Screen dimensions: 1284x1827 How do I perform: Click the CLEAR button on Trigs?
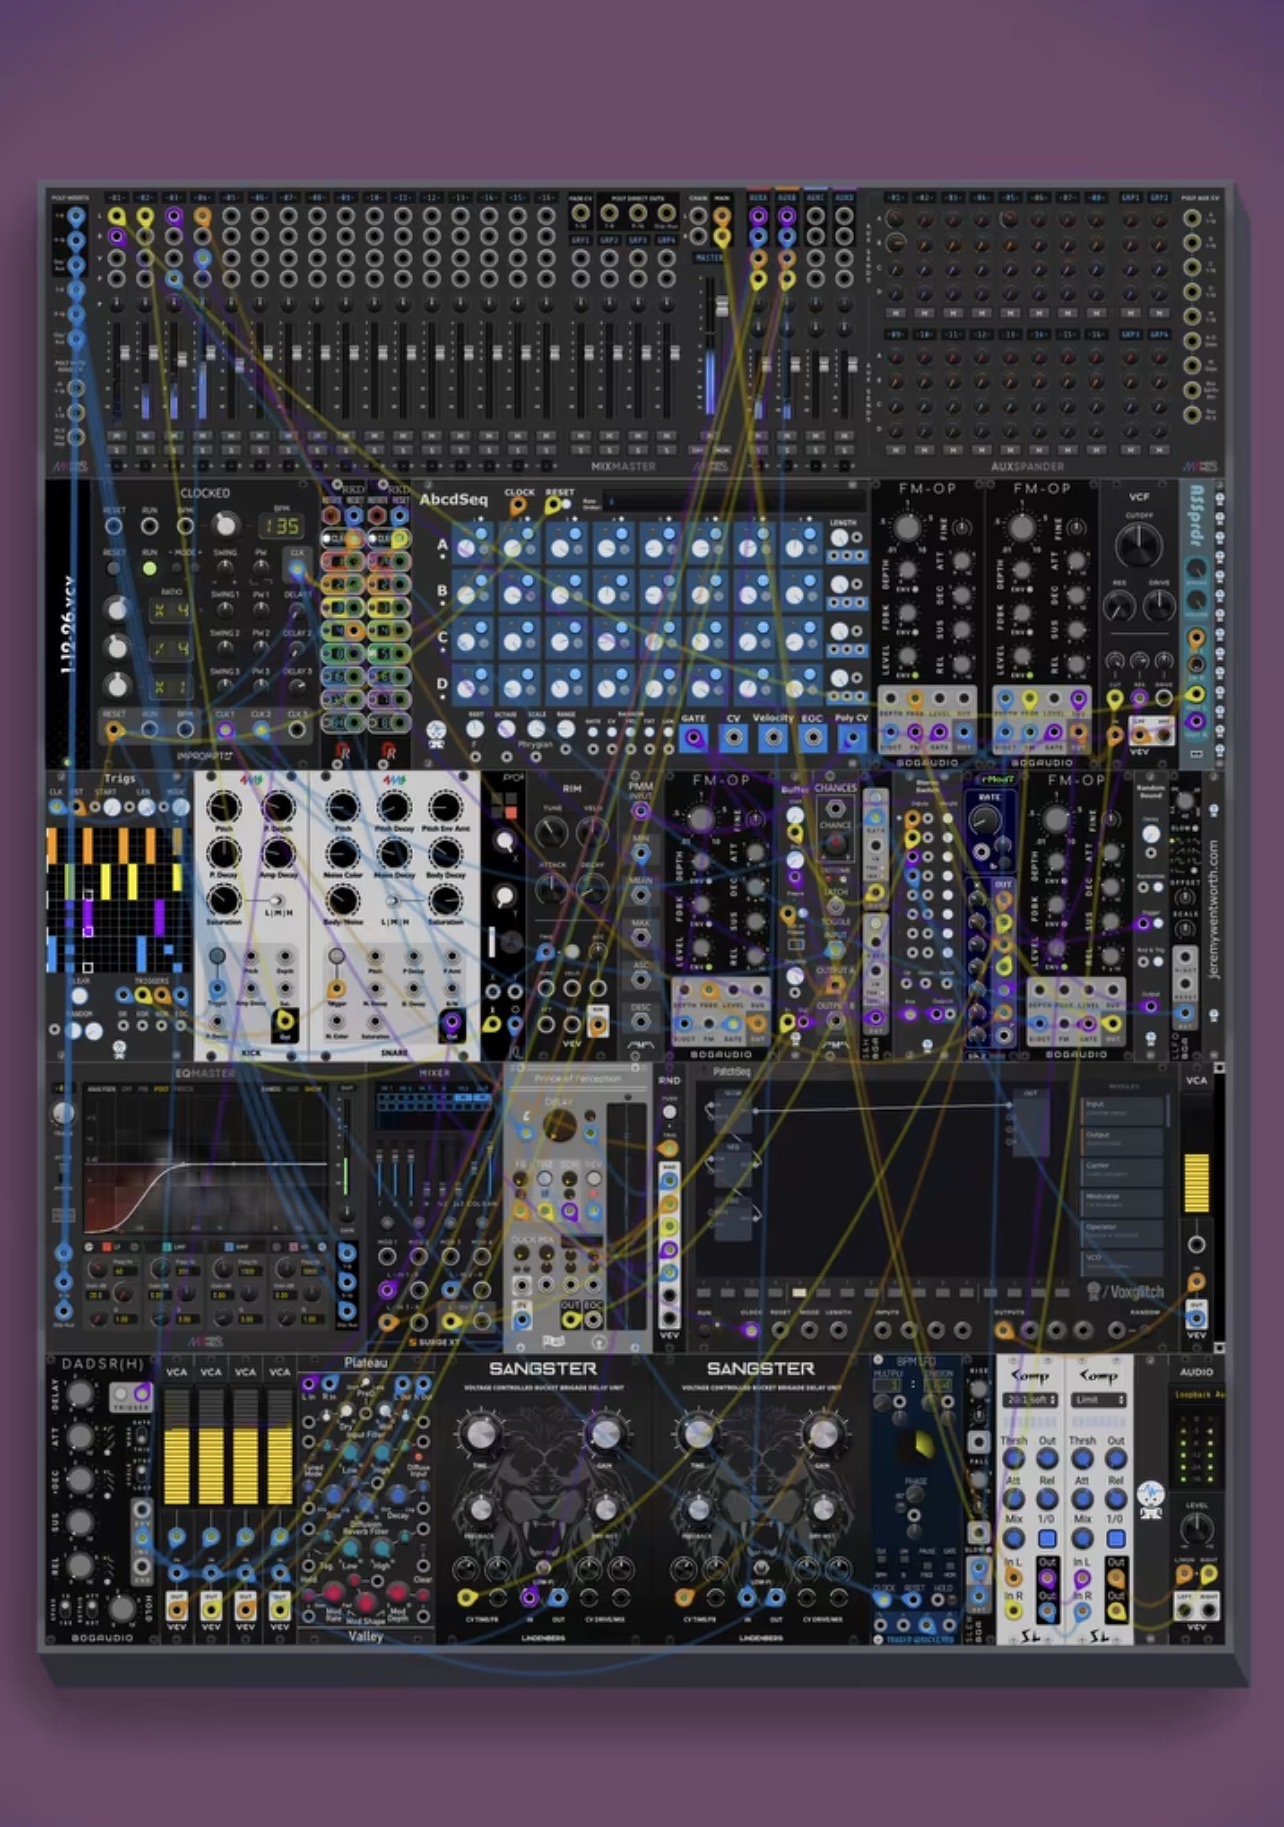(x=78, y=996)
